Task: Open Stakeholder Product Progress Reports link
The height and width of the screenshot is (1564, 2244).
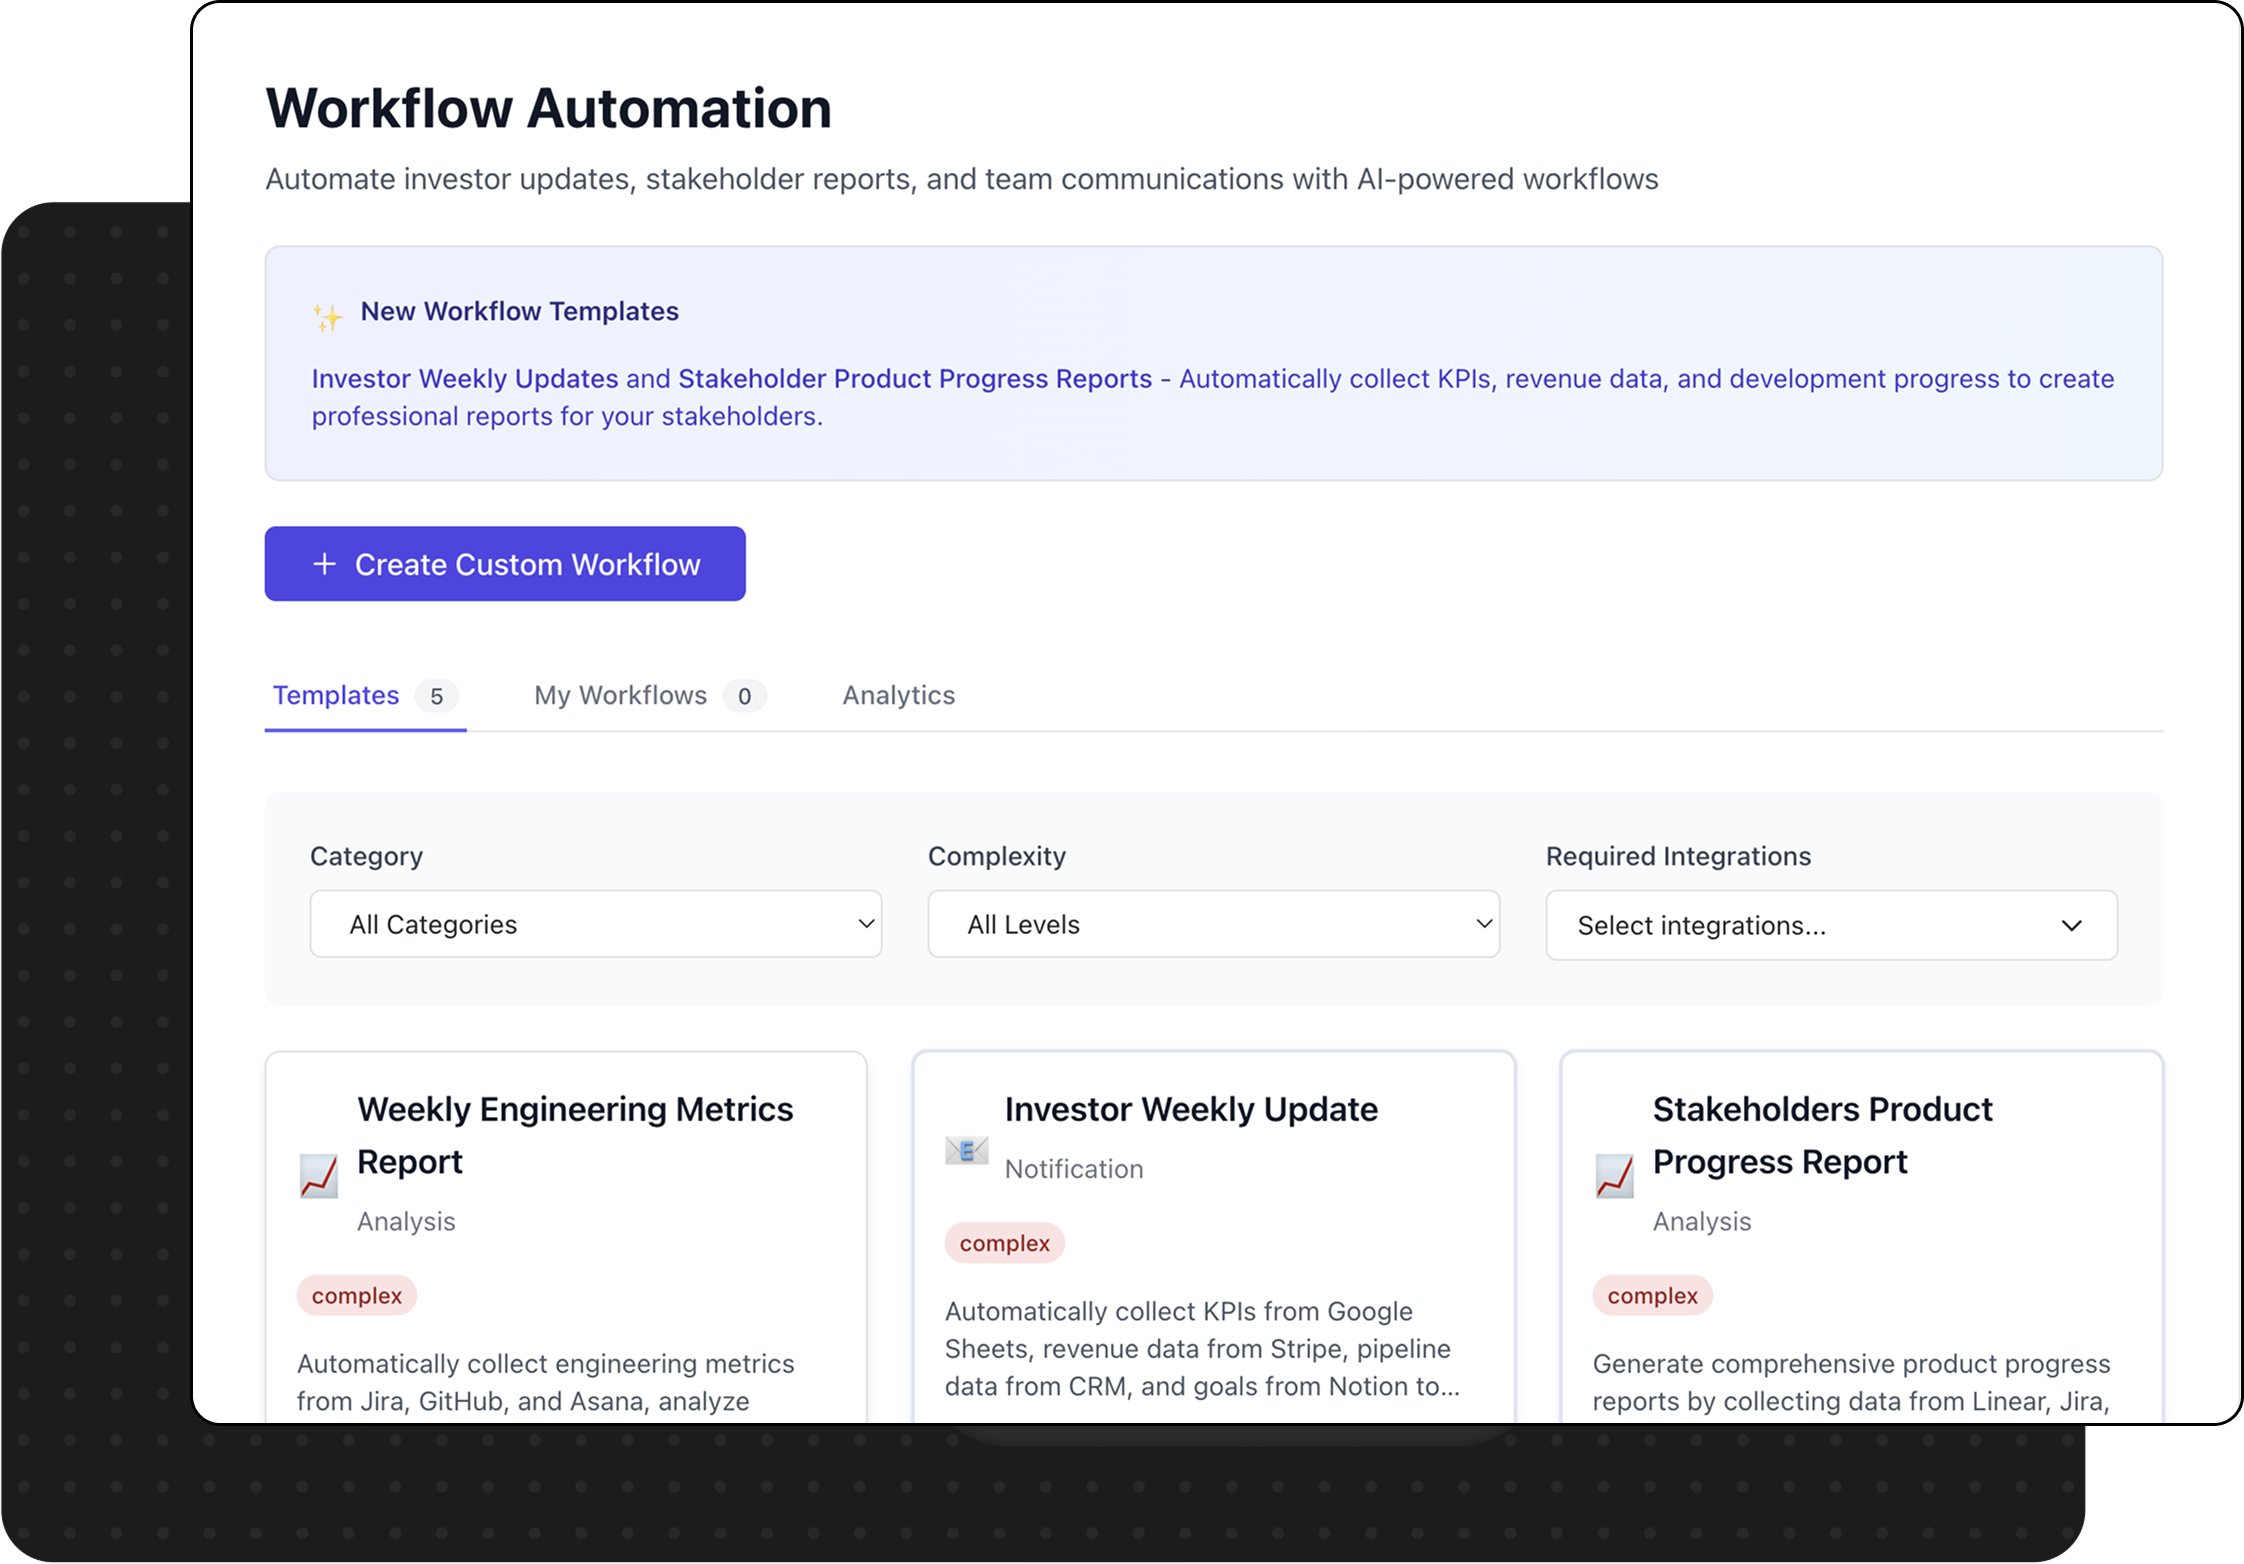Action: pyautogui.click(x=914, y=379)
